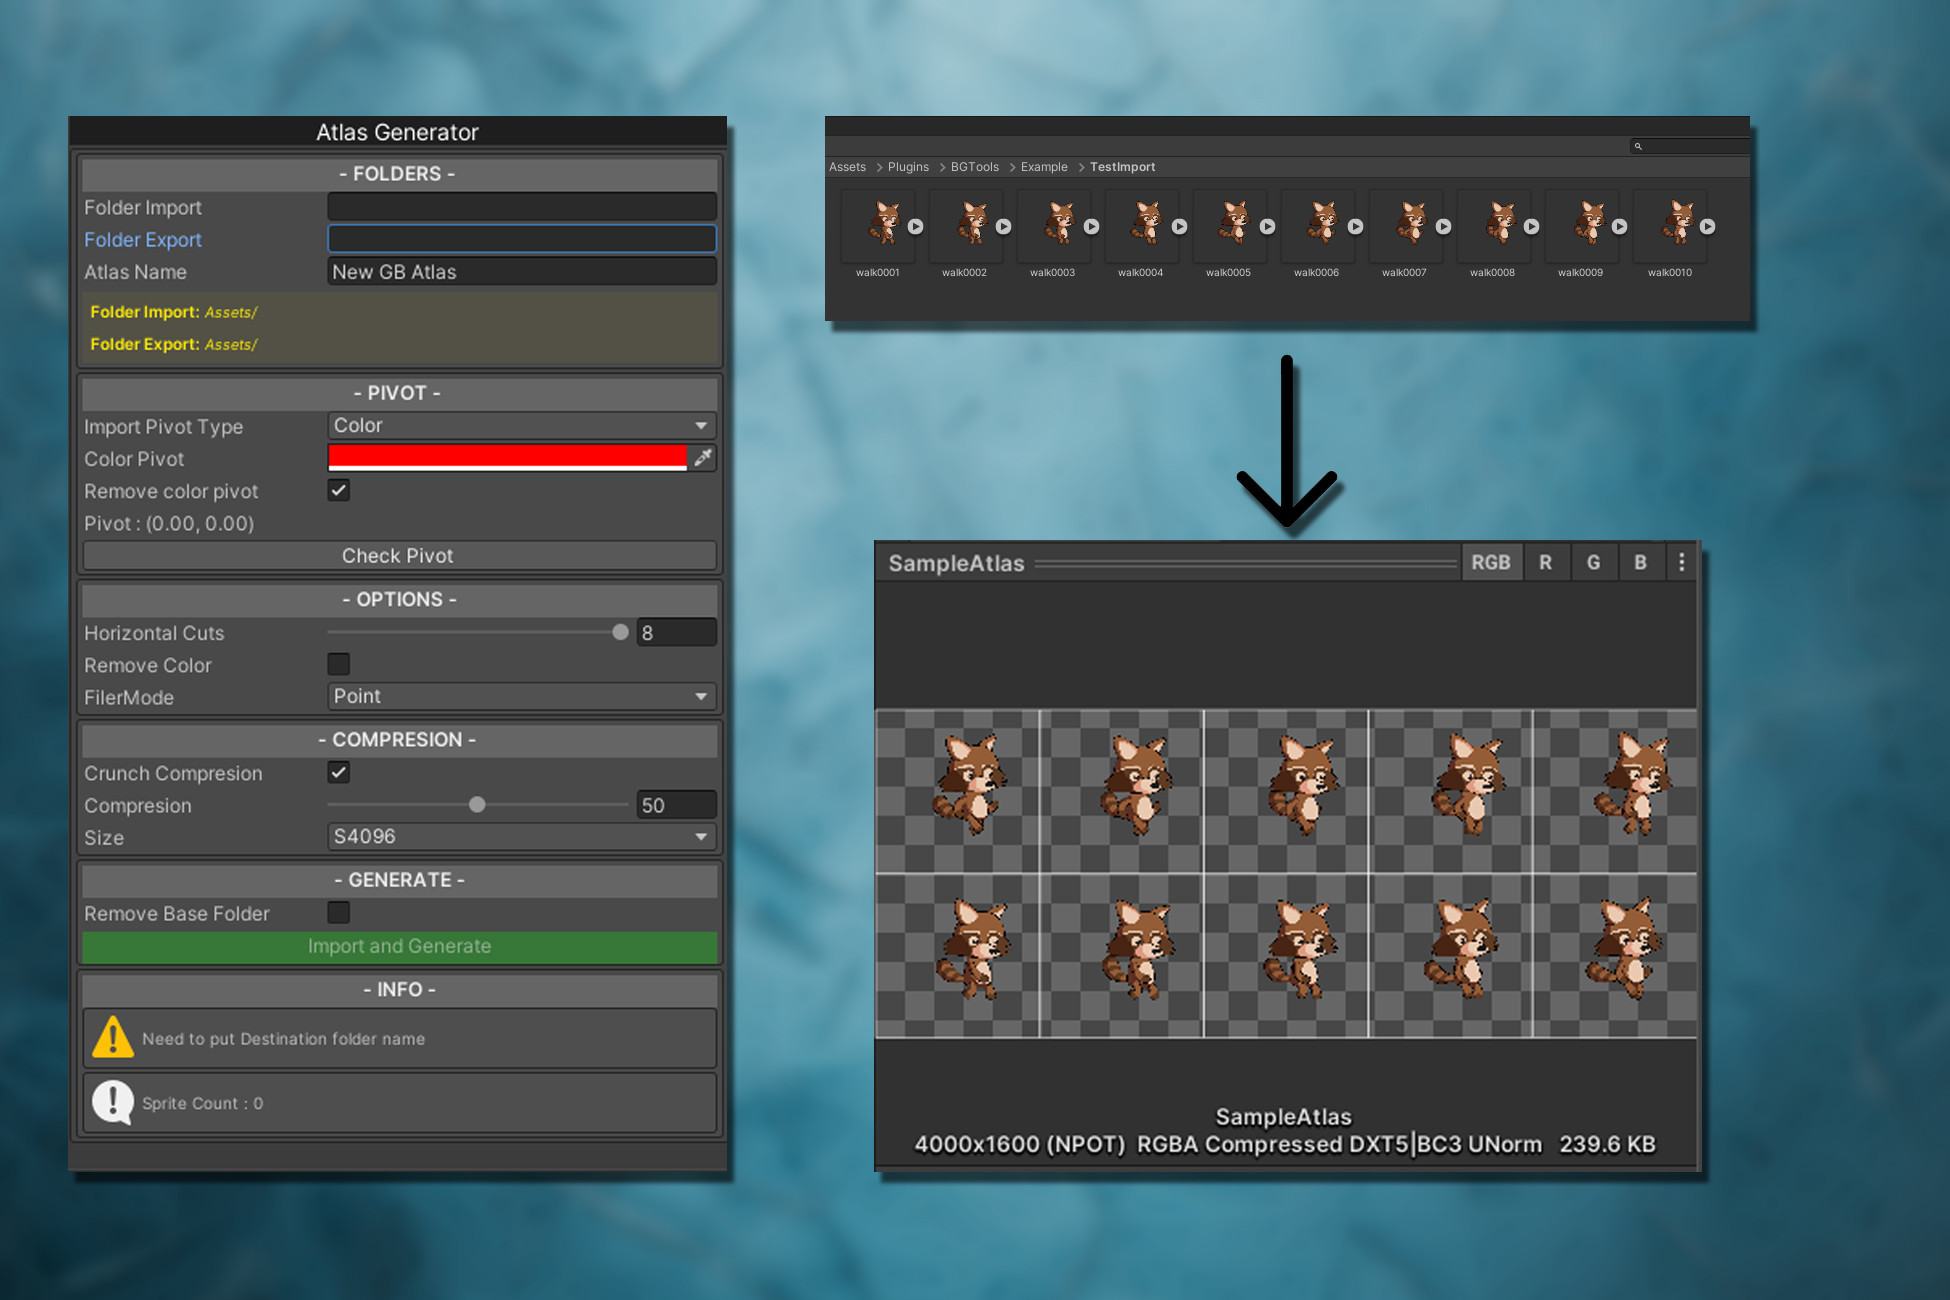Open the Size S4096 dropdown
The height and width of the screenshot is (1300, 1950).
521,836
